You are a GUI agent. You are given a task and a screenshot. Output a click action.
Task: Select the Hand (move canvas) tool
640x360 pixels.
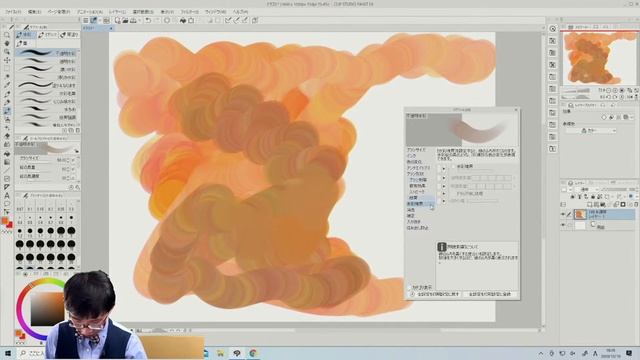(x=7, y=43)
